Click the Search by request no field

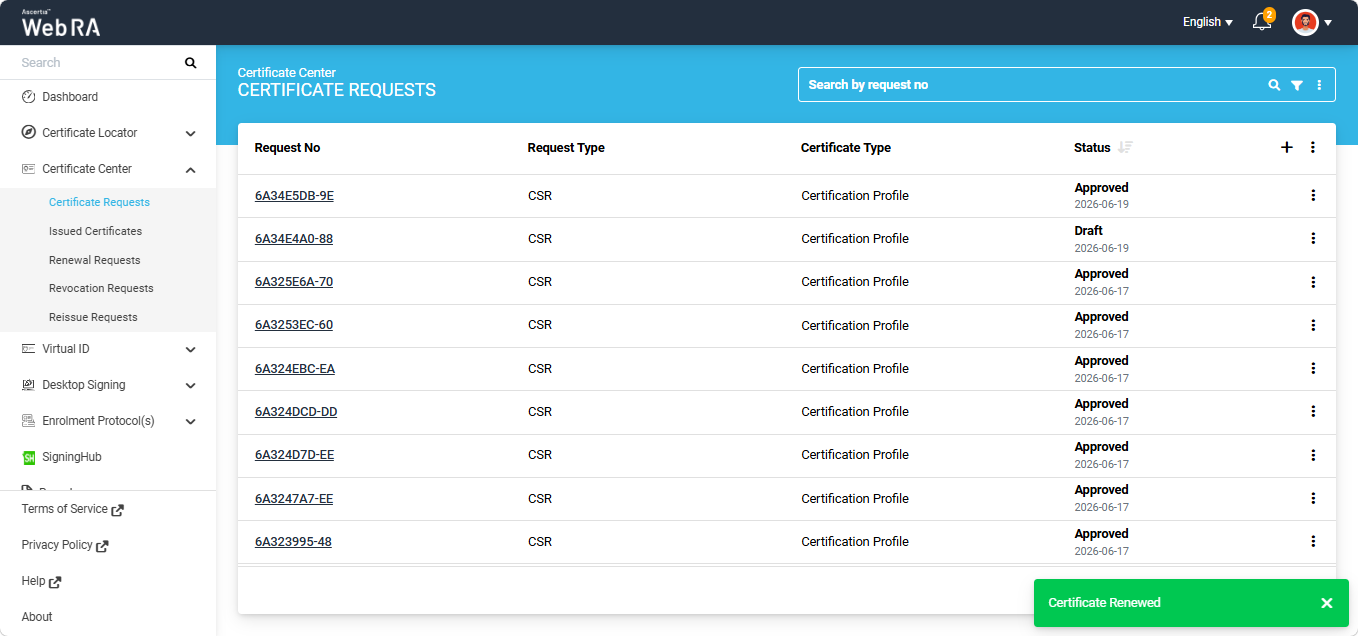pyautogui.click(x=1030, y=85)
